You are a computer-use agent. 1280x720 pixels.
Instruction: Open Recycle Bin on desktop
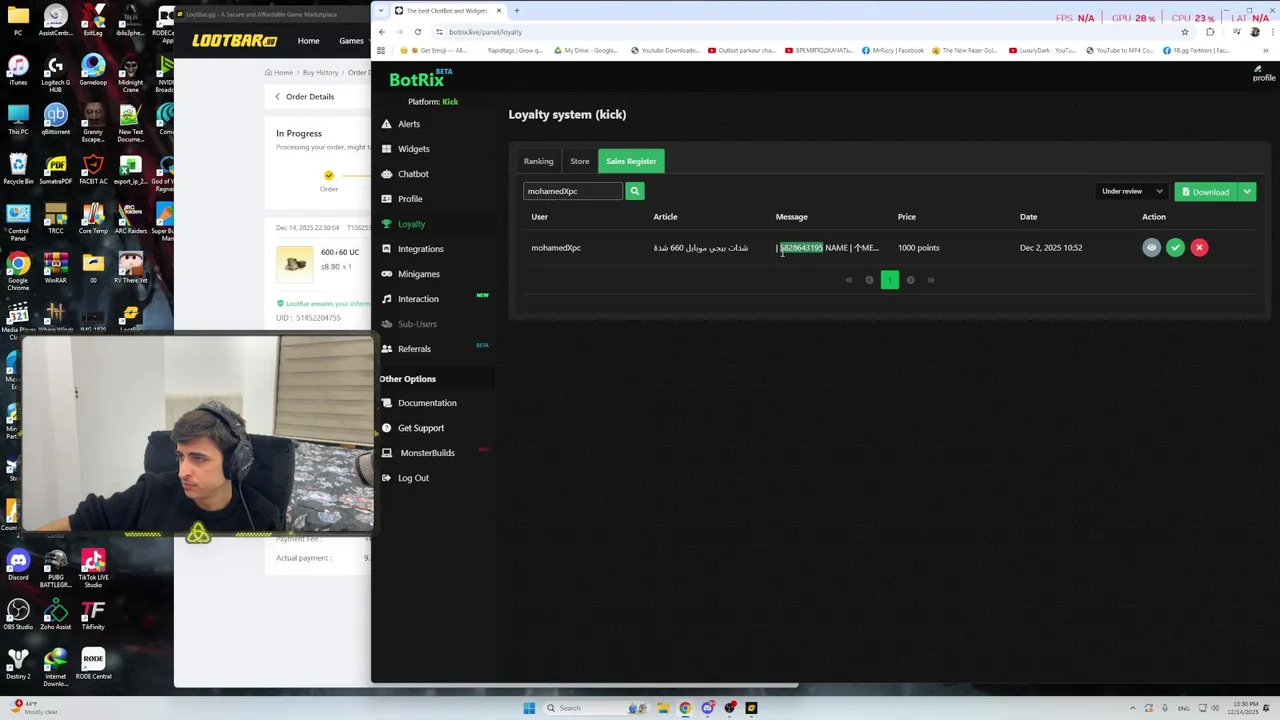[18, 170]
